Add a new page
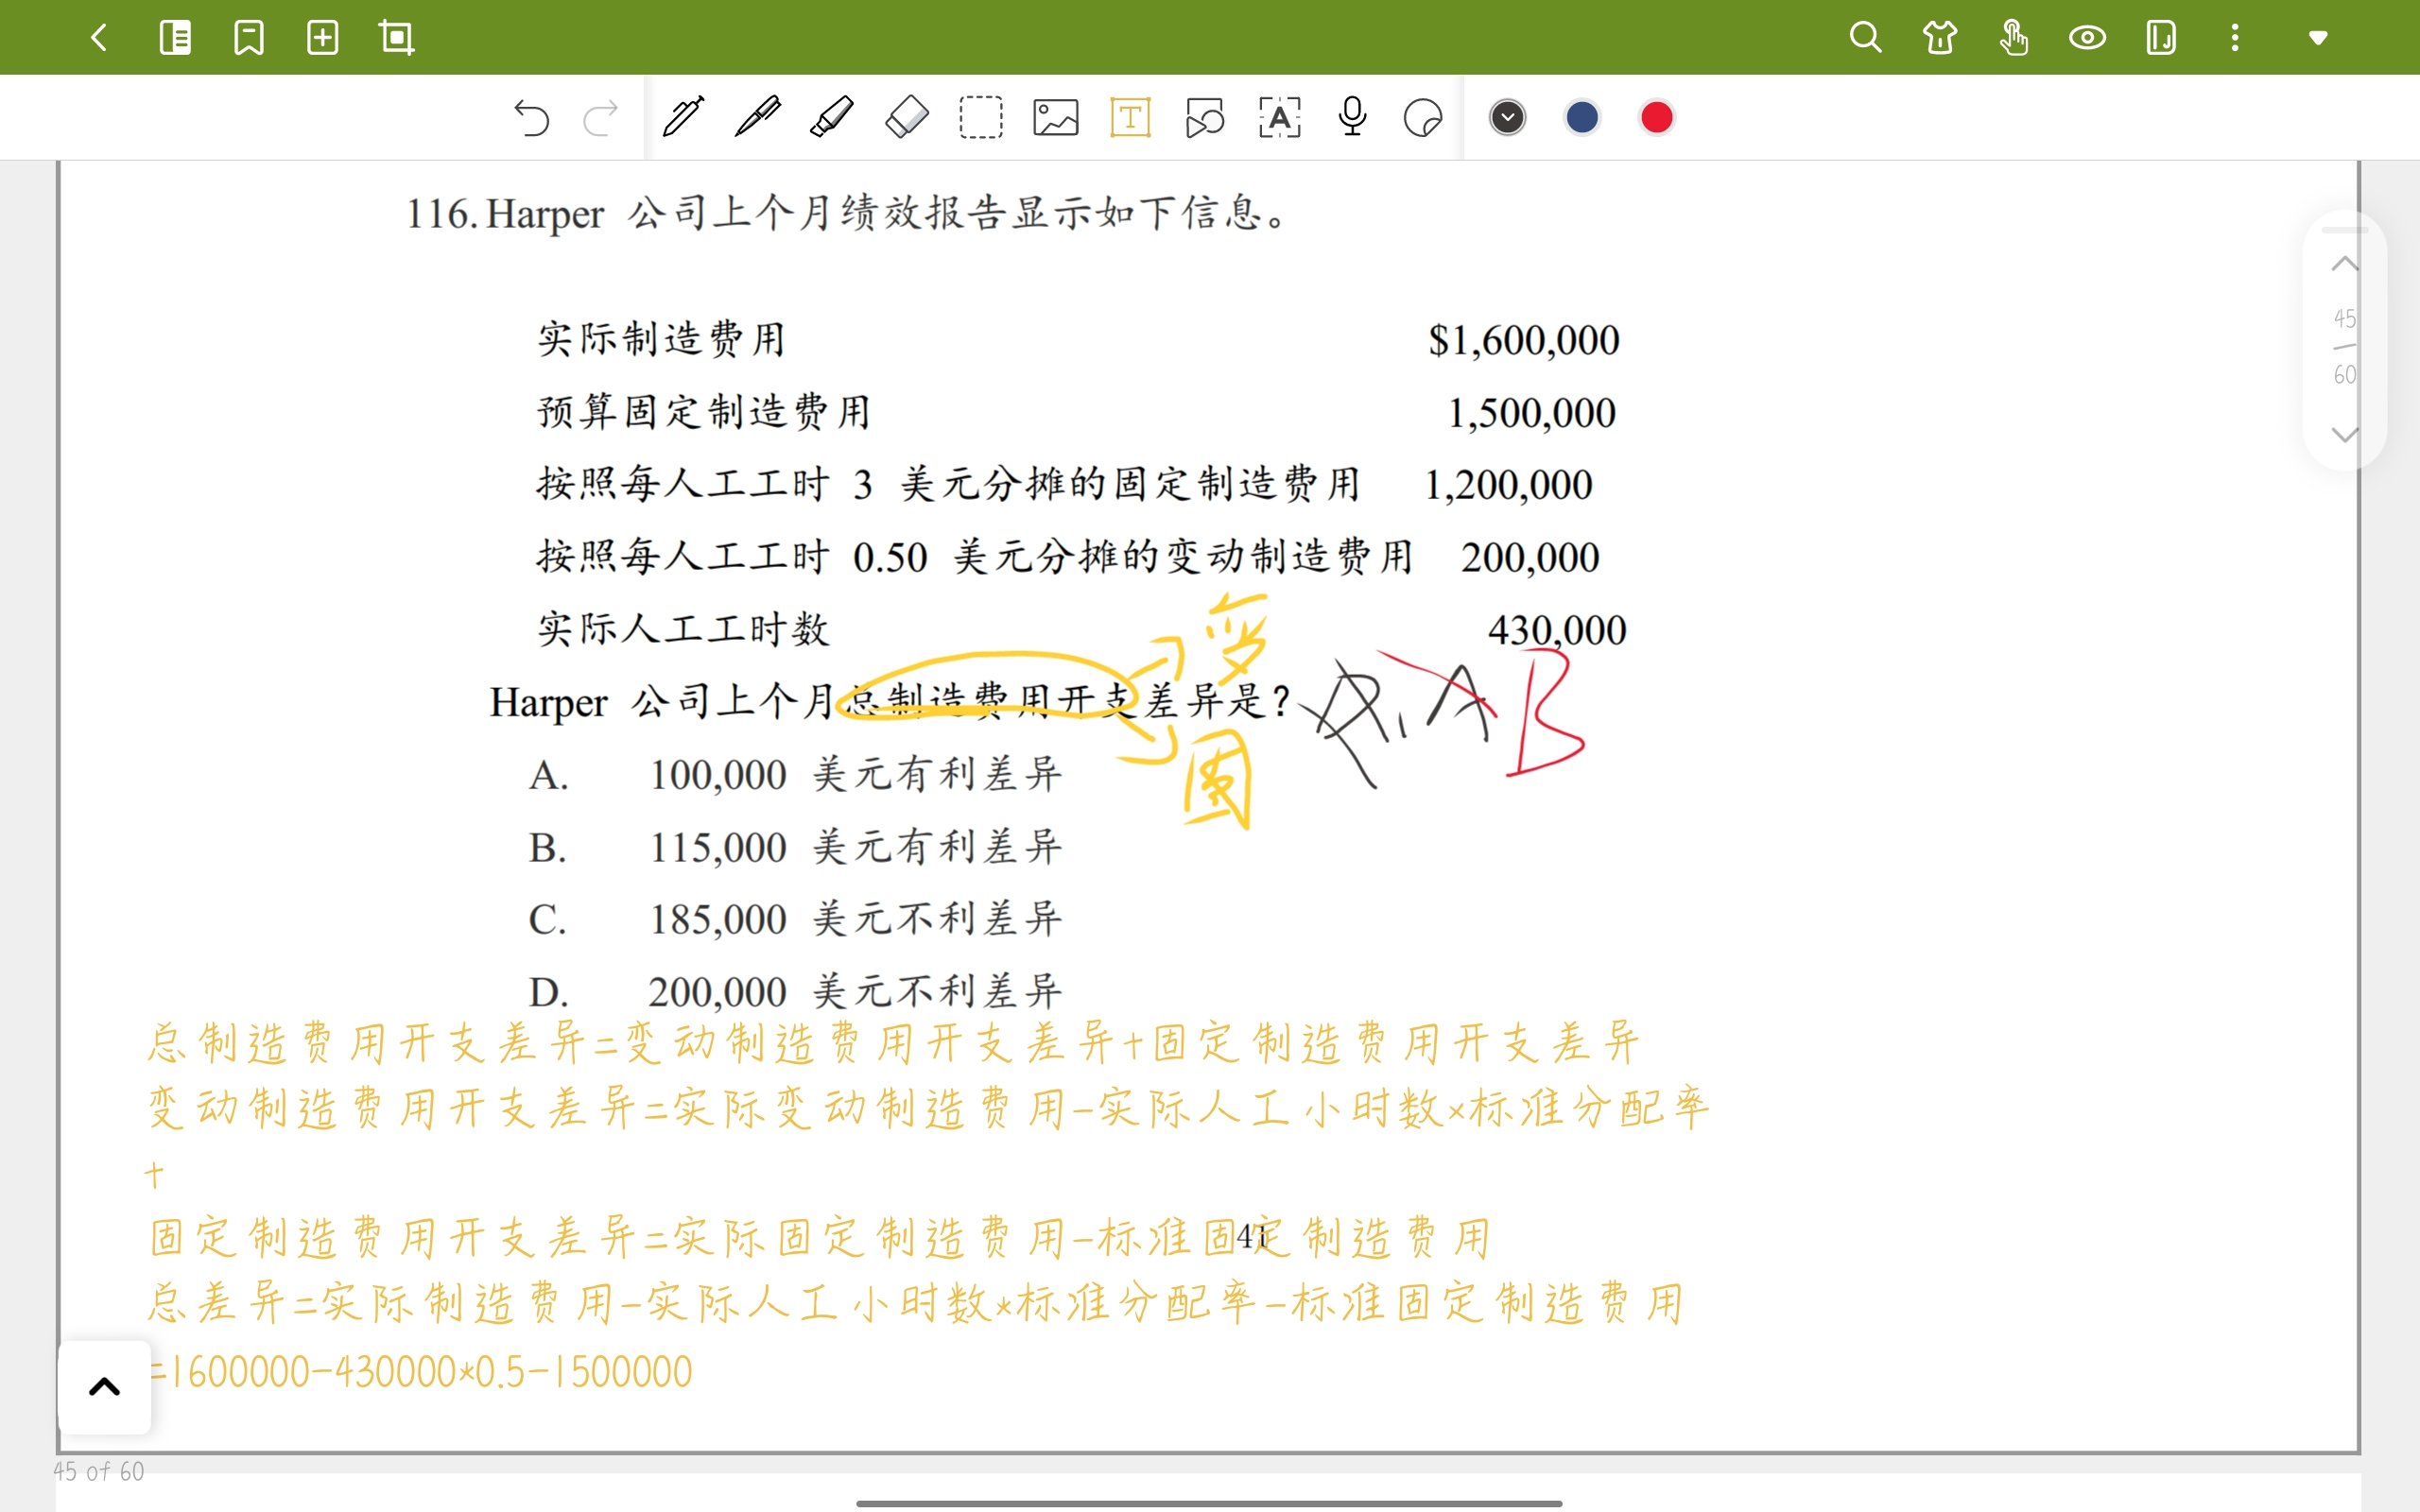 coord(322,38)
